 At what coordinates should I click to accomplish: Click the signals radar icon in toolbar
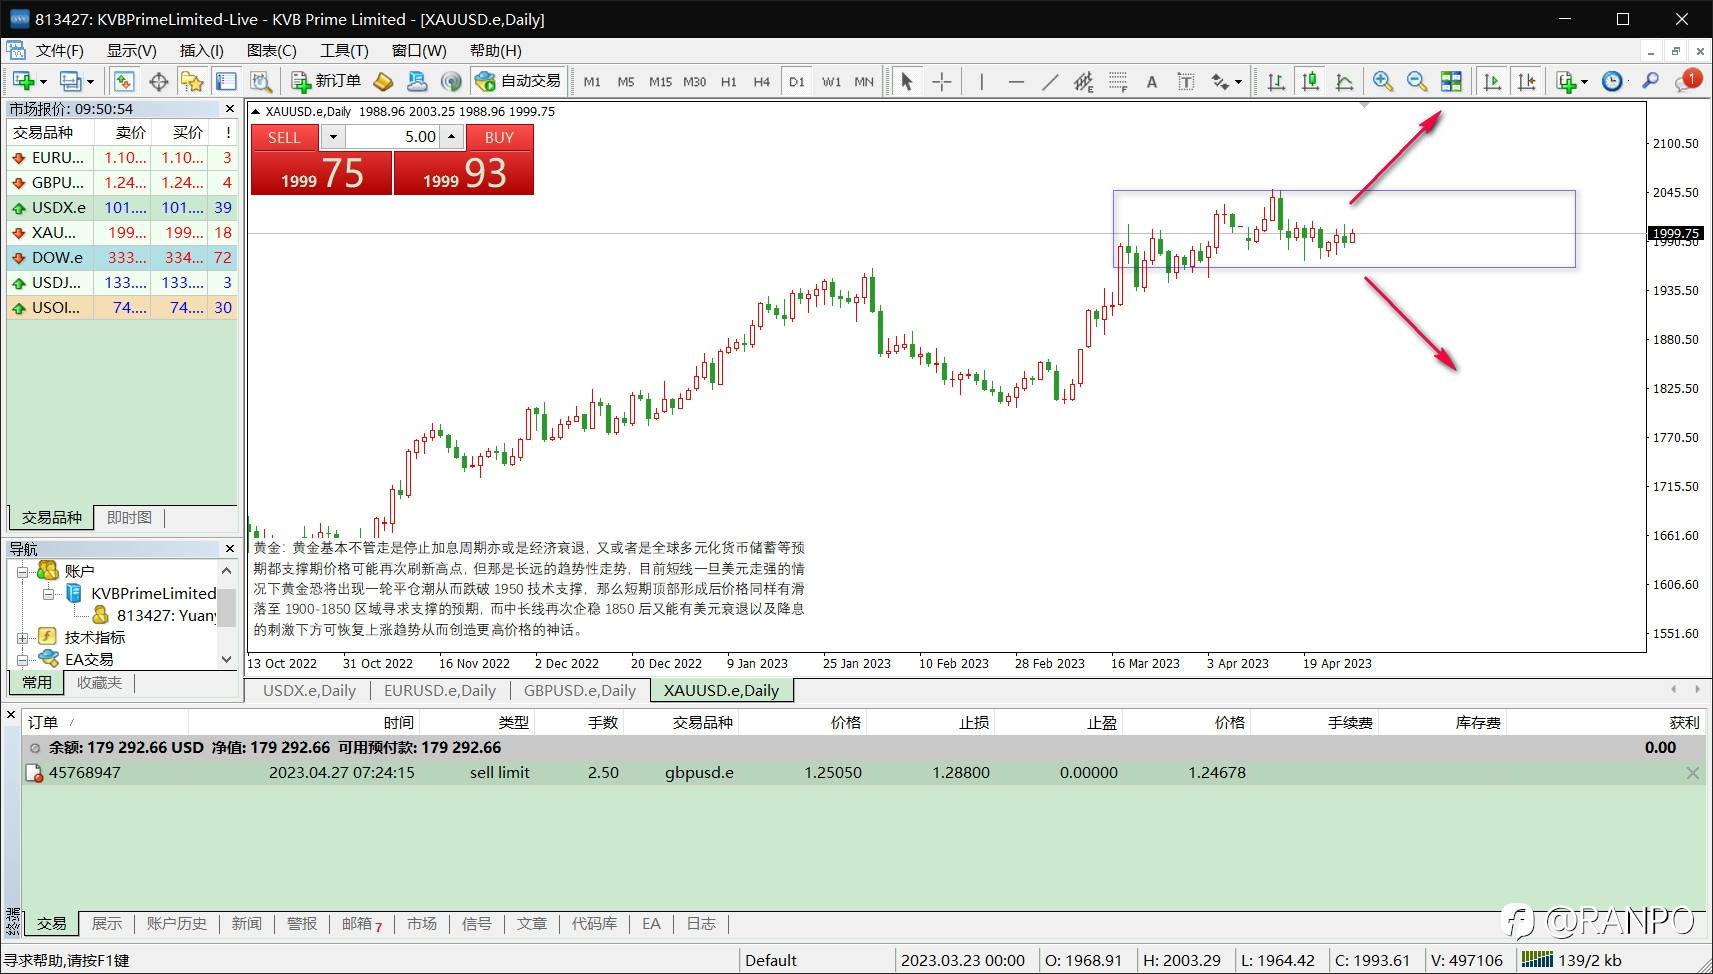point(452,82)
